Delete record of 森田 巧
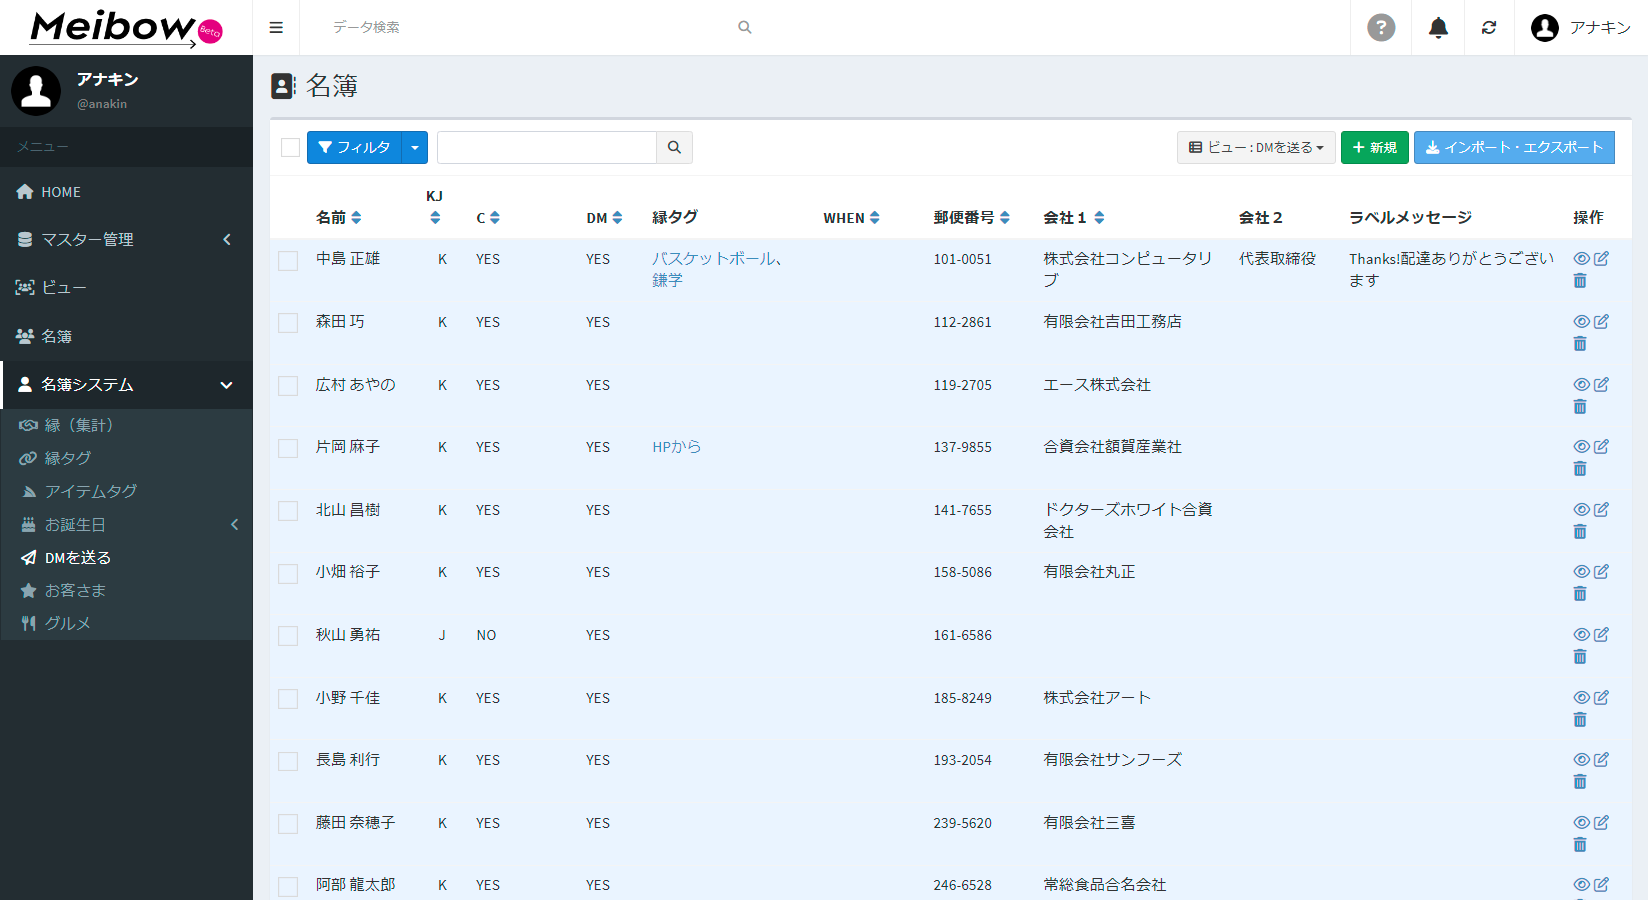The height and width of the screenshot is (900, 1648). 1580,344
